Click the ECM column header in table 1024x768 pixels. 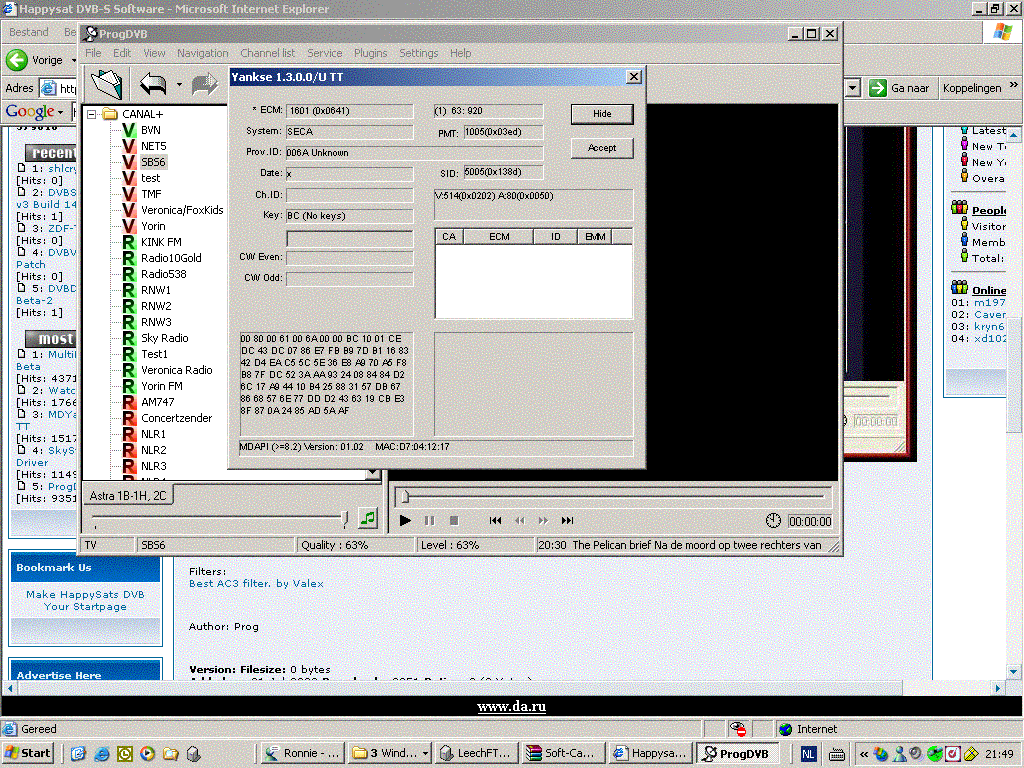click(499, 236)
